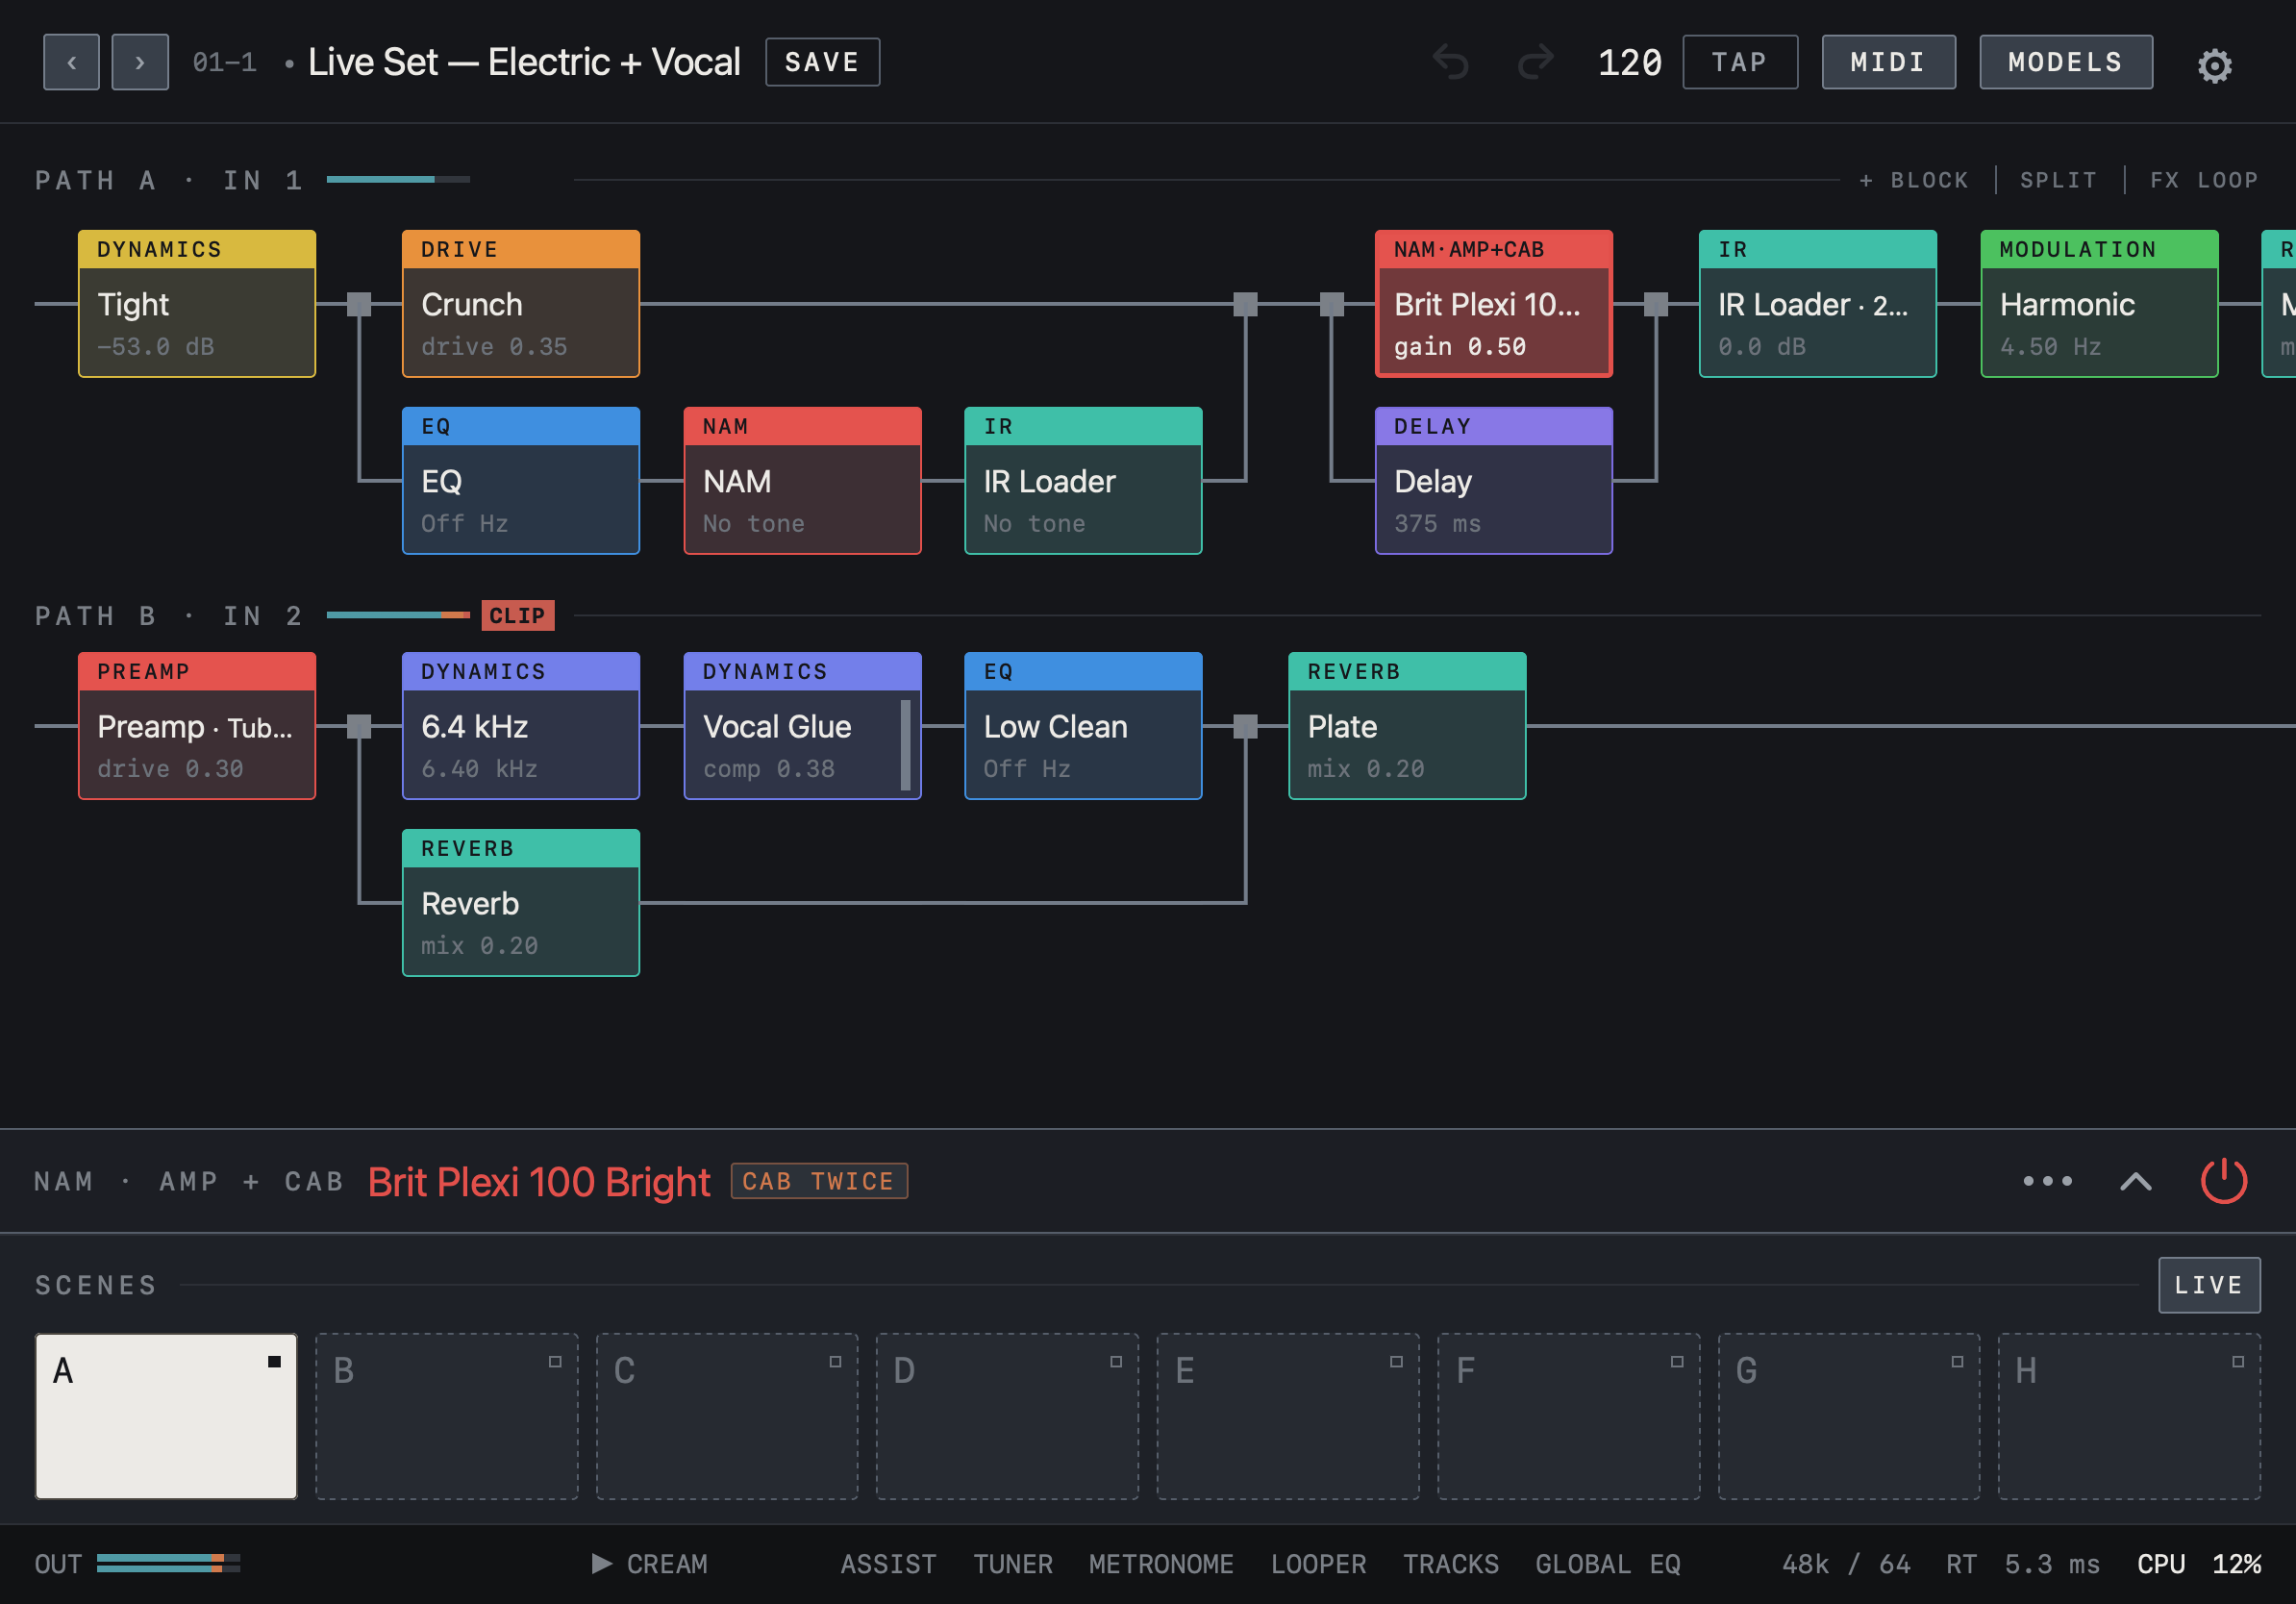Click the split node before the Crunch block
2296x1604 pixels.
[x=359, y=304]
